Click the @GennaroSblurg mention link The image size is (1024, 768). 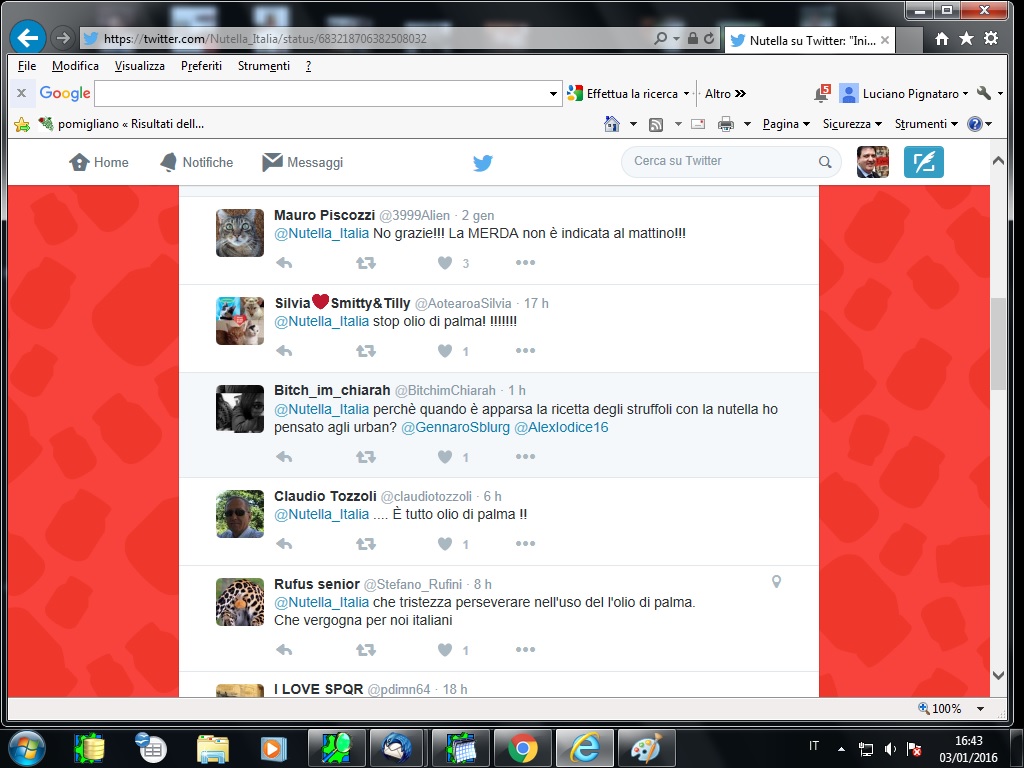[455, 427]
